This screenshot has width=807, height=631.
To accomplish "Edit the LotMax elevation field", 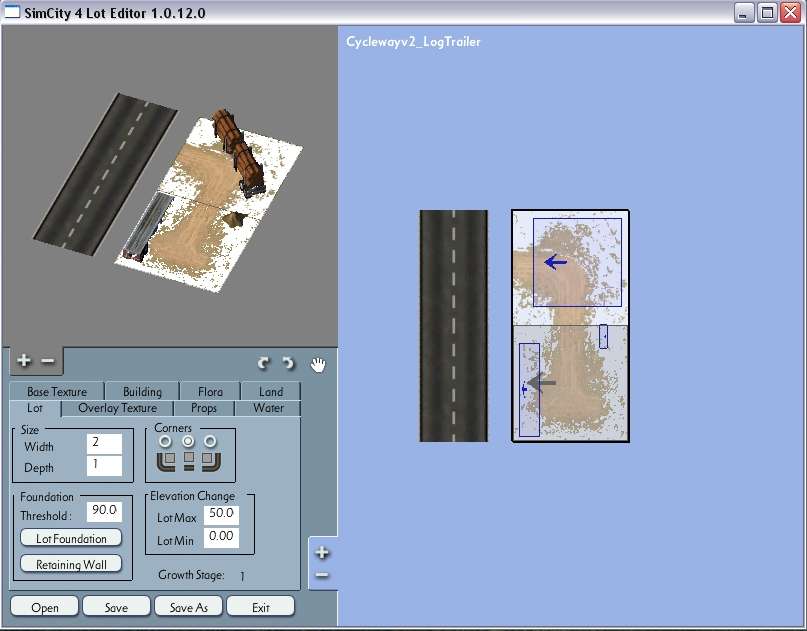I will (221, 514).
